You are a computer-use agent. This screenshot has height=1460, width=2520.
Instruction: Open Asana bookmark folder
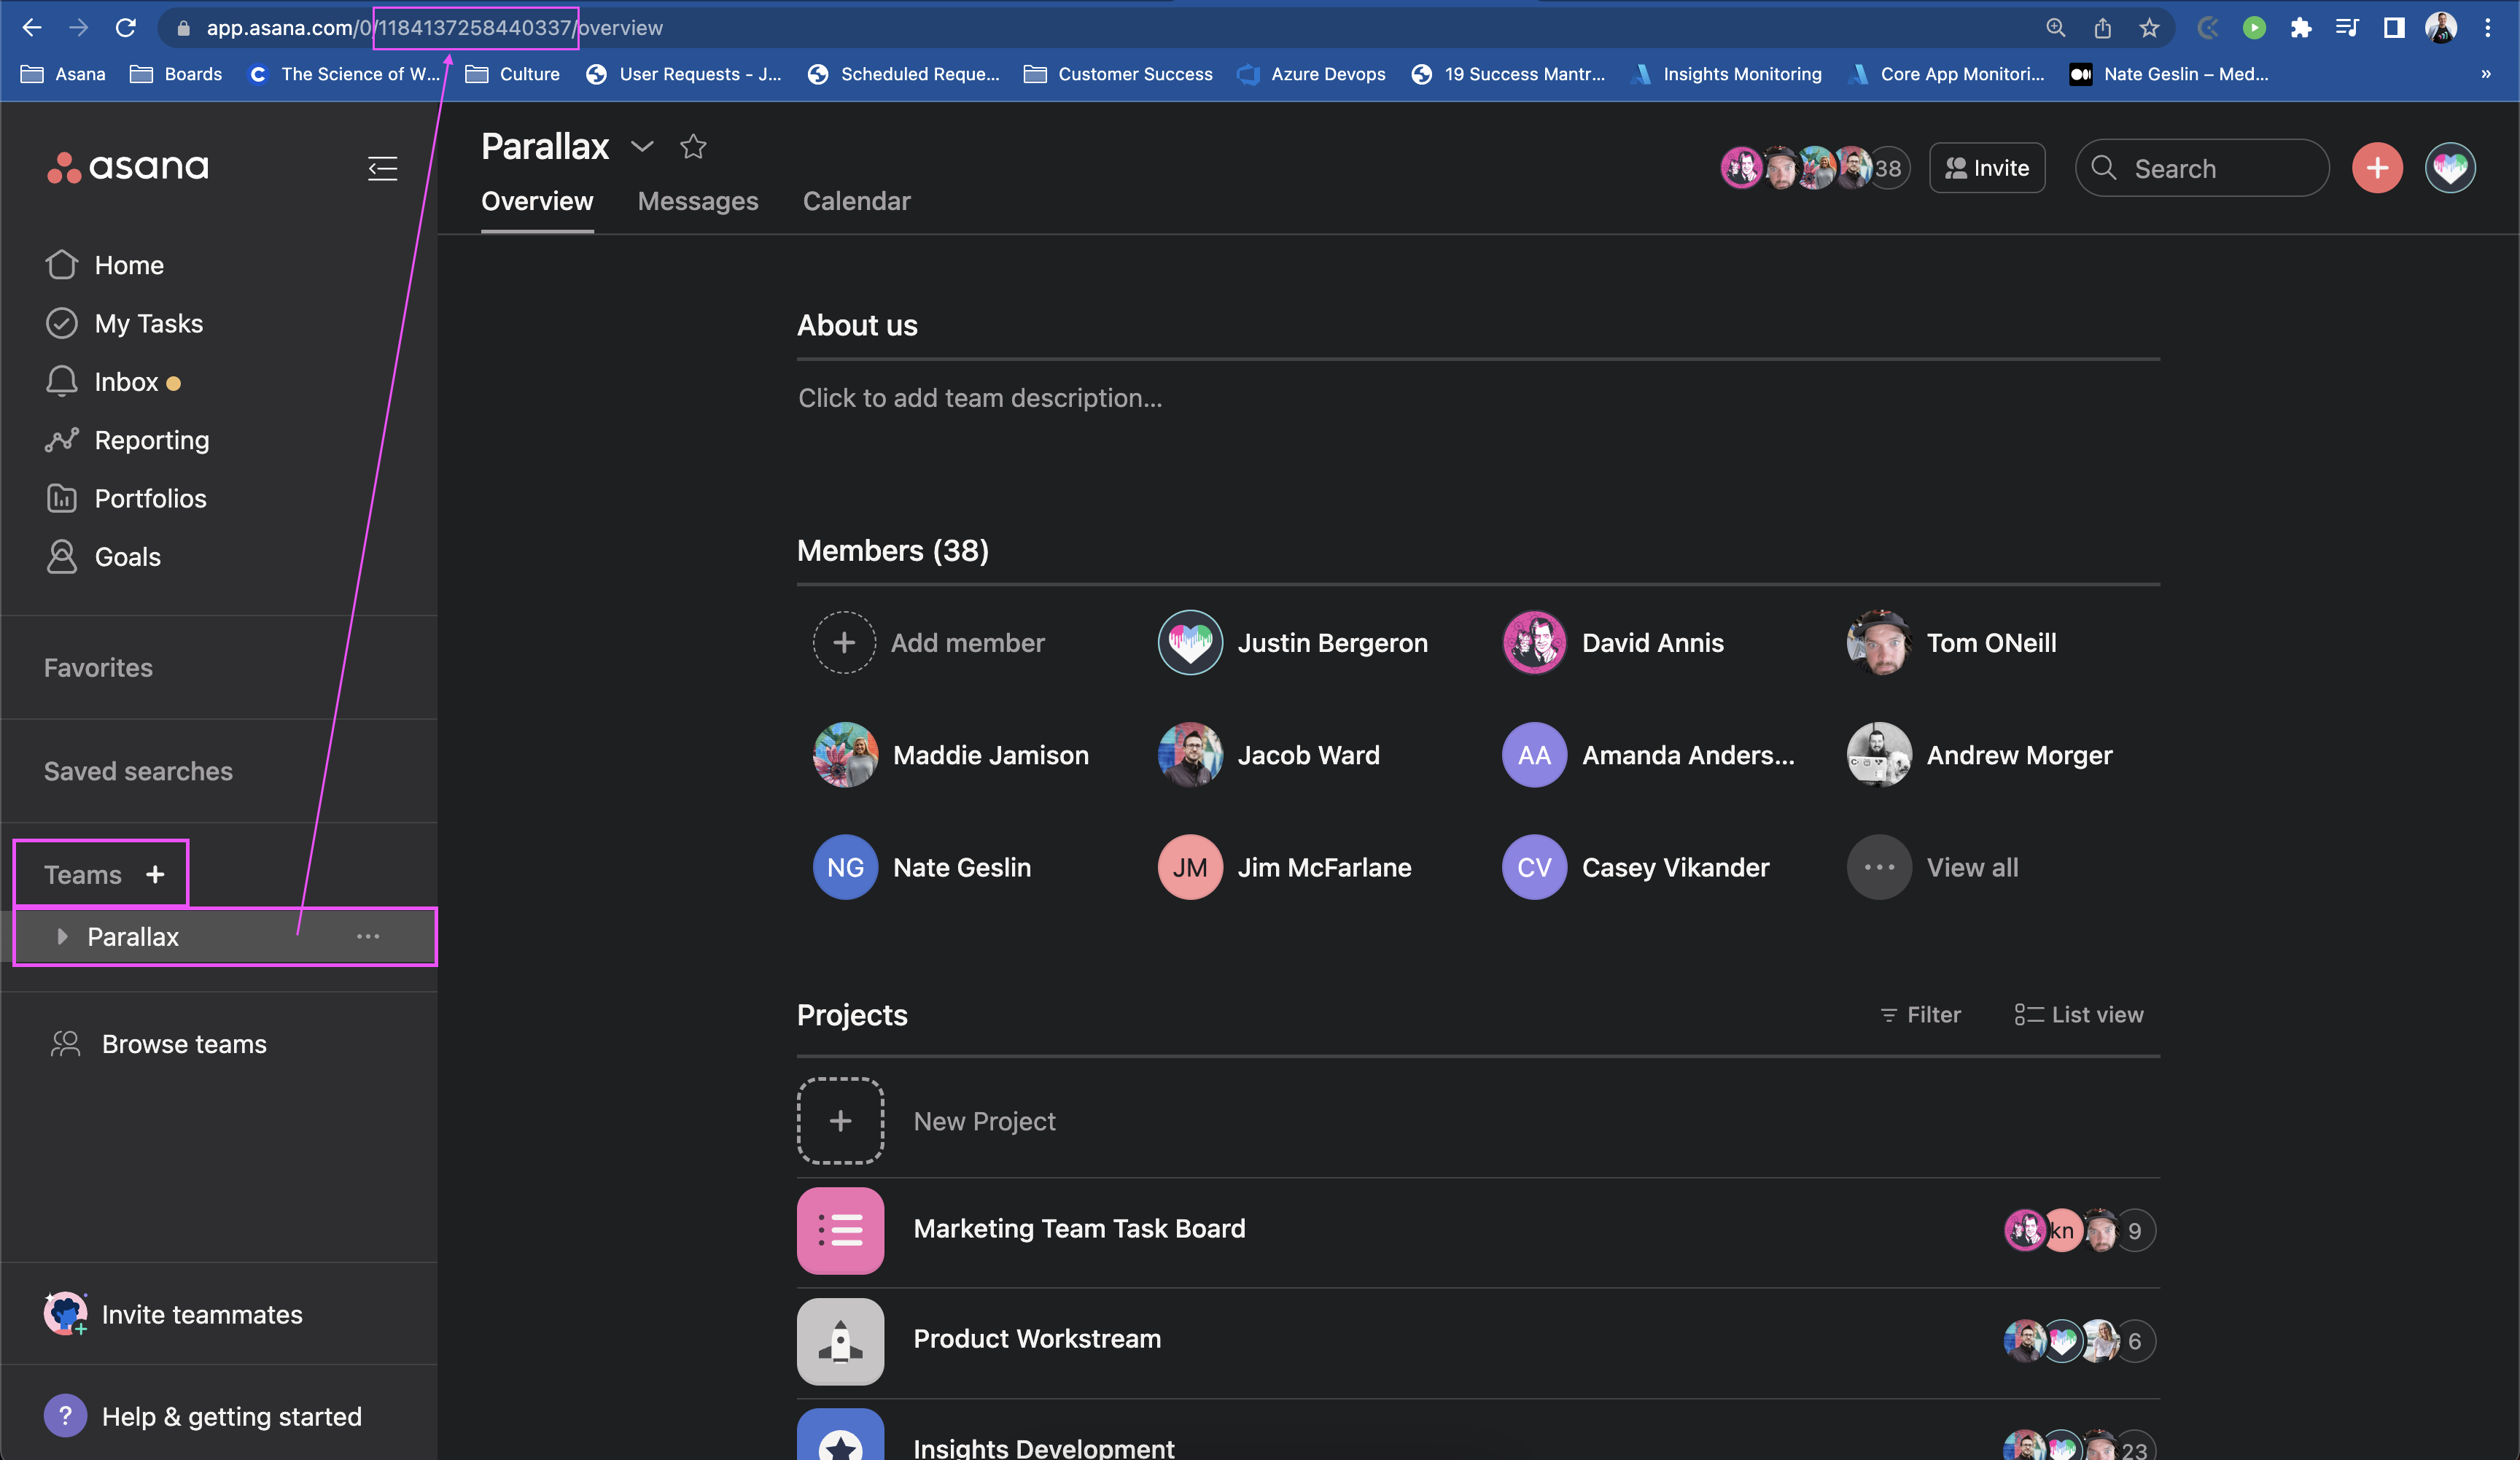[x=63, y=74]
